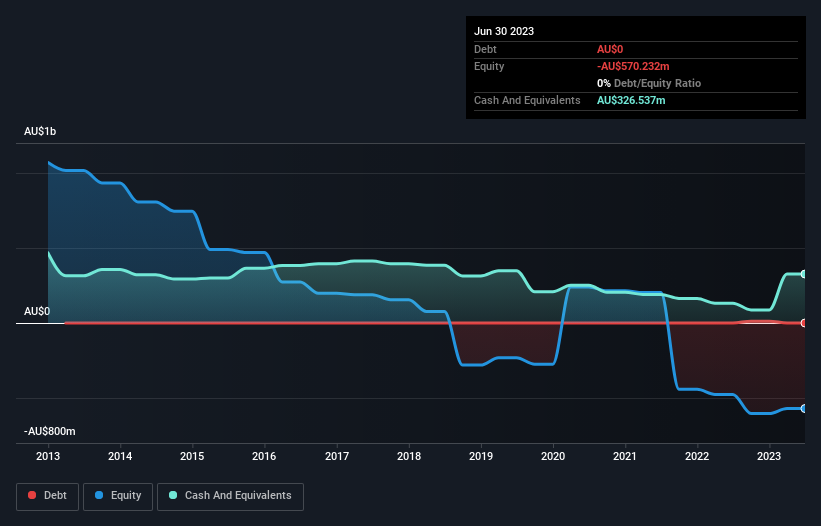Click the Jun 30 2023 tooltip date
Screen dimensions: 821x526
[504, 31]
